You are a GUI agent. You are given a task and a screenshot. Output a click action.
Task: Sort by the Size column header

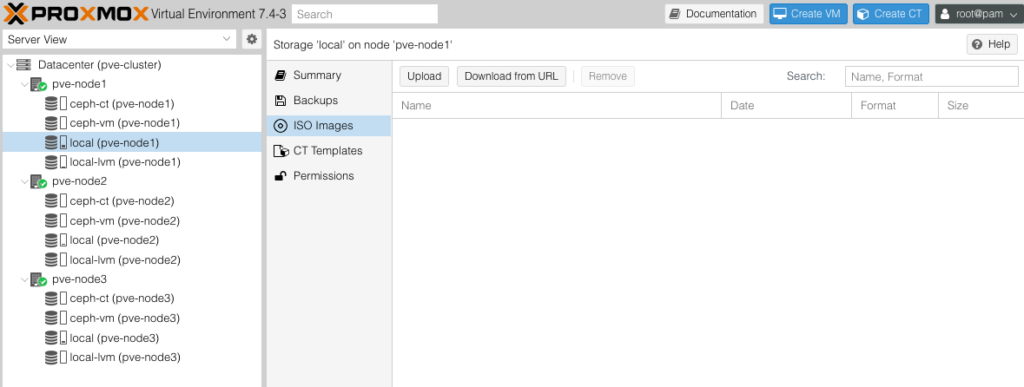(x=981, y=106)
